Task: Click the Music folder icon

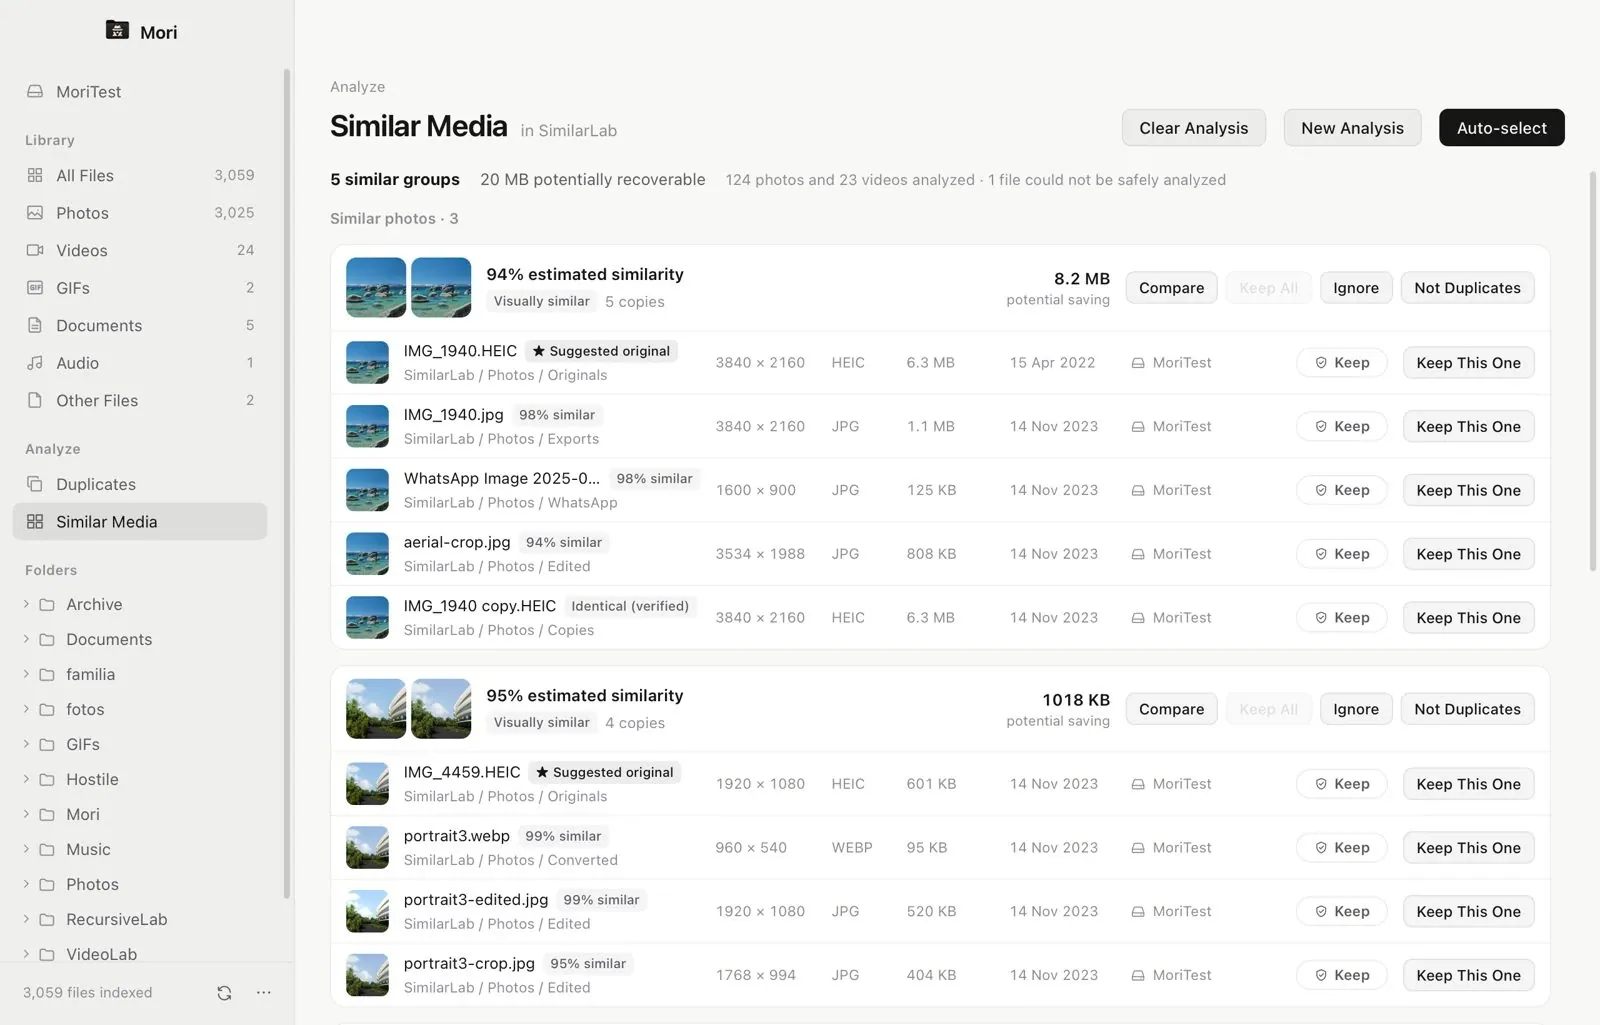Action: (x=47, y=850)
